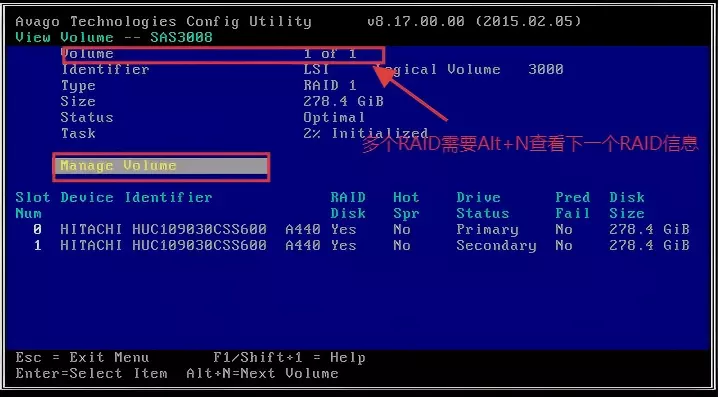Click the Hot Spr 'No' in the Secondary row
This screenshot has width=719, height=397.
402,245
